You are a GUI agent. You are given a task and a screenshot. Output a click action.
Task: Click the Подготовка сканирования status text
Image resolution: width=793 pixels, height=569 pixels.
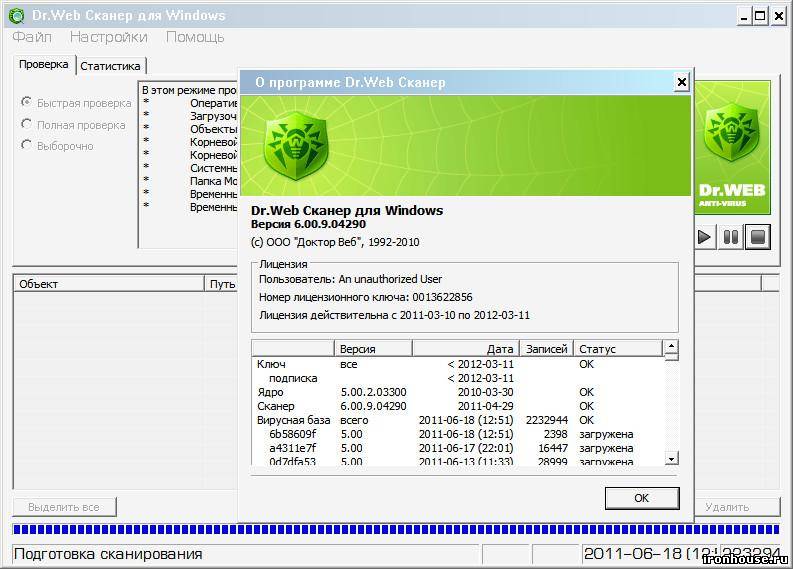108,554
